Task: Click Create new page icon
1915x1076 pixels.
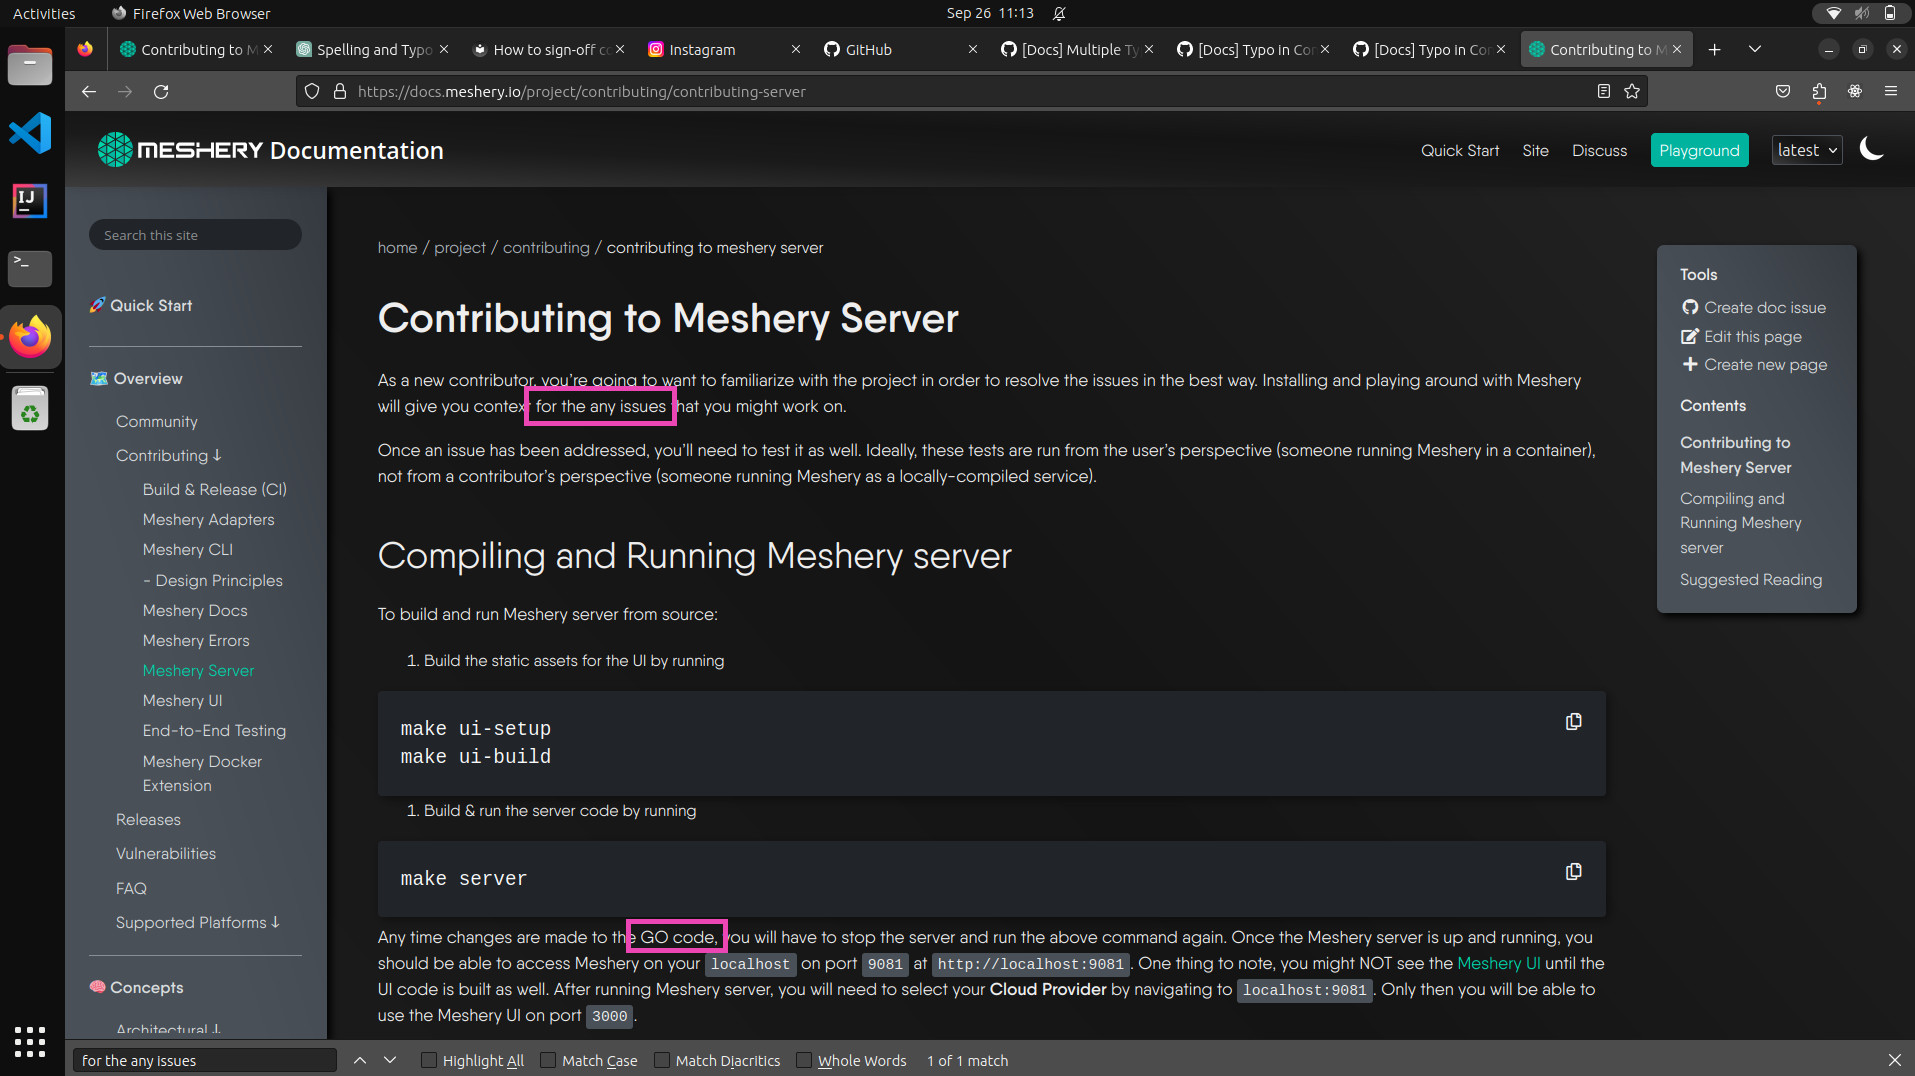Action: pyautogui.click(x=1689, y=364)
